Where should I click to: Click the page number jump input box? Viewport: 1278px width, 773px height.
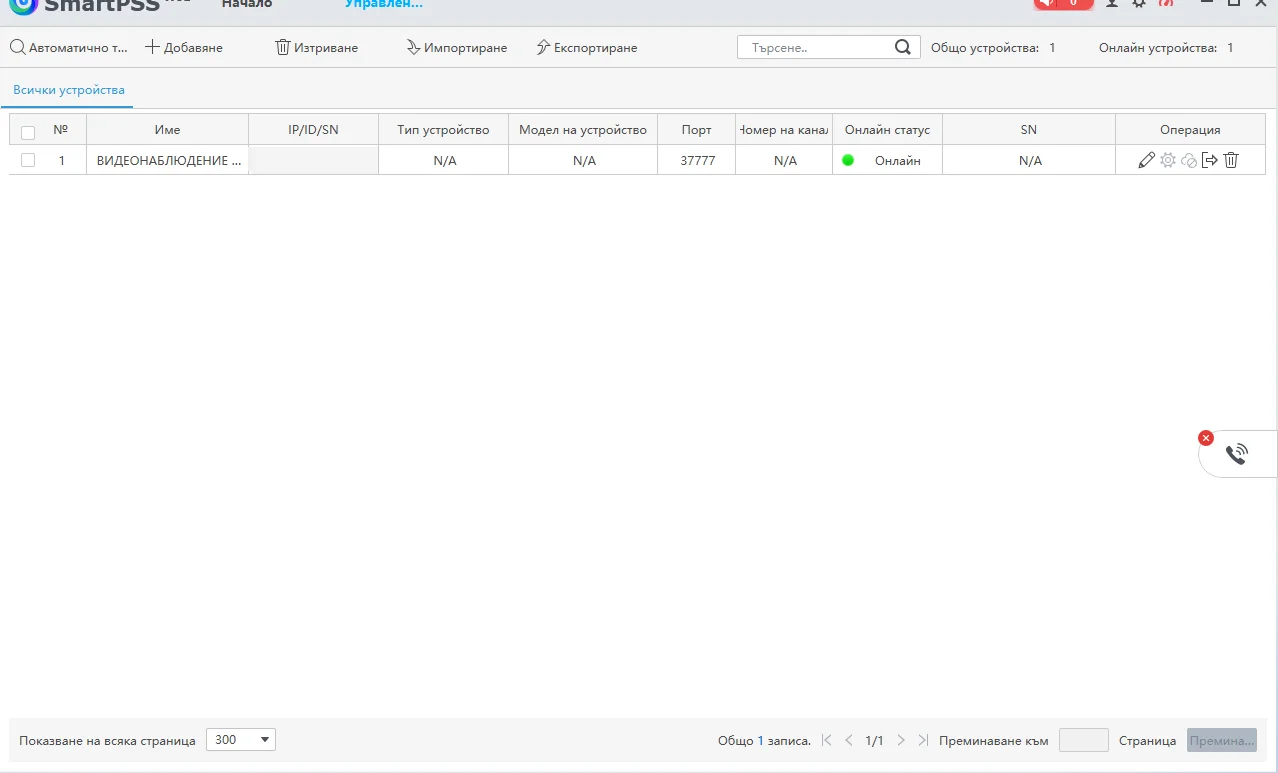(x=1084, y=740)
